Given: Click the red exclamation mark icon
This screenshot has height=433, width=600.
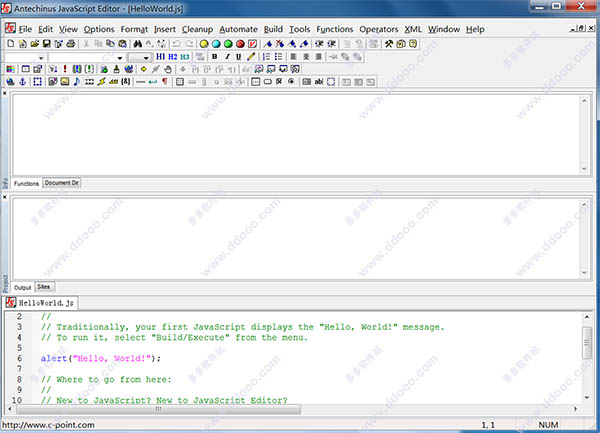Looking at the screenshot, I should pyautogui.click(x=65, y=69).
